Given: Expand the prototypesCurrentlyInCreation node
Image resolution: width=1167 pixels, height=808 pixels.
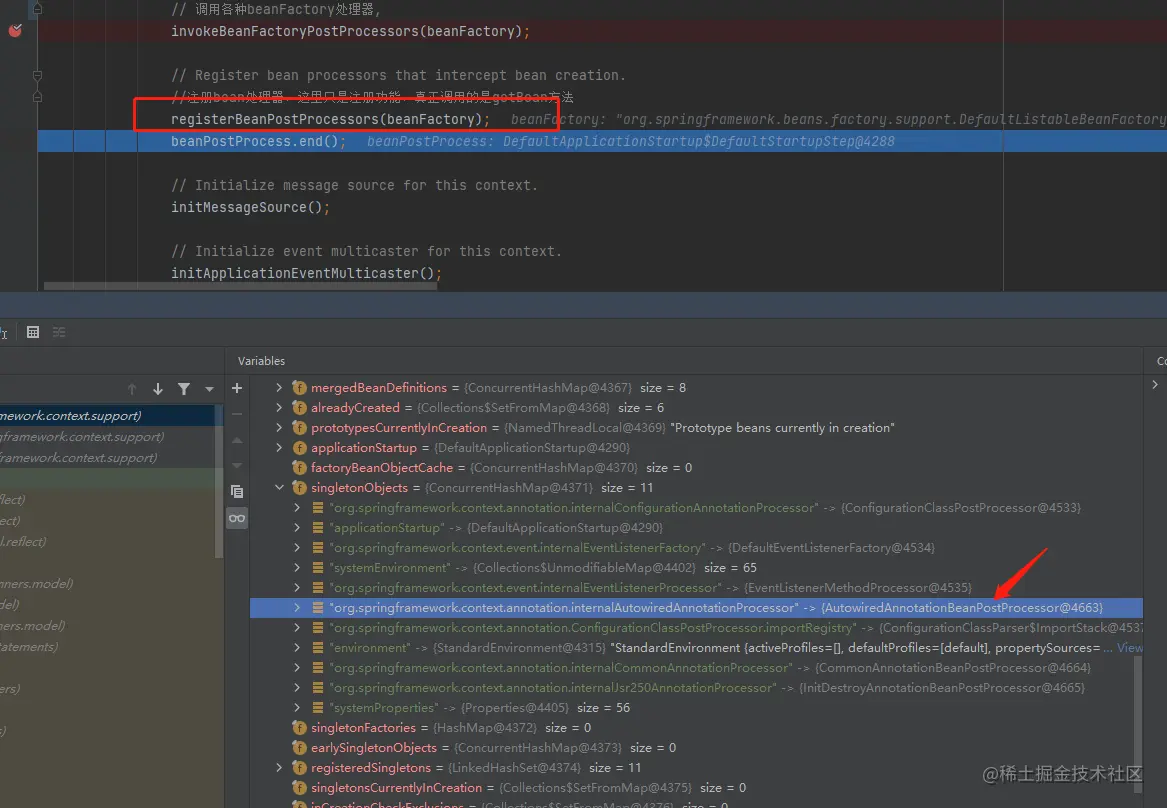Looking at the screenshot, I should point(278,427).
